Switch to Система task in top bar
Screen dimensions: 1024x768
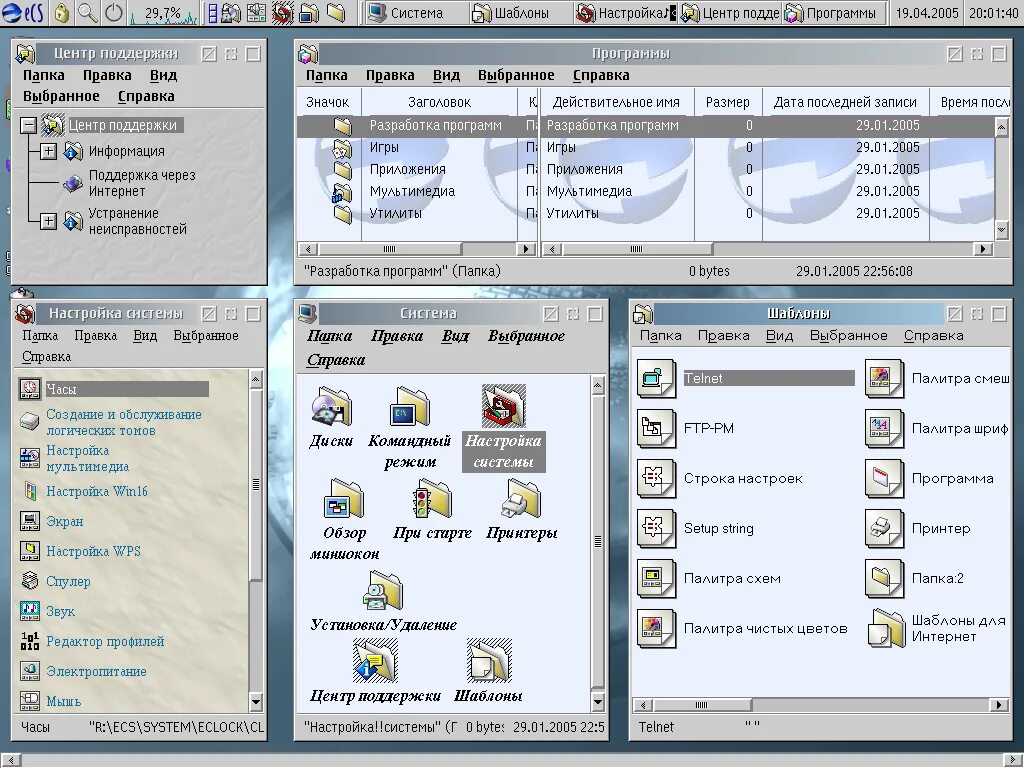(x=415, y=13)
